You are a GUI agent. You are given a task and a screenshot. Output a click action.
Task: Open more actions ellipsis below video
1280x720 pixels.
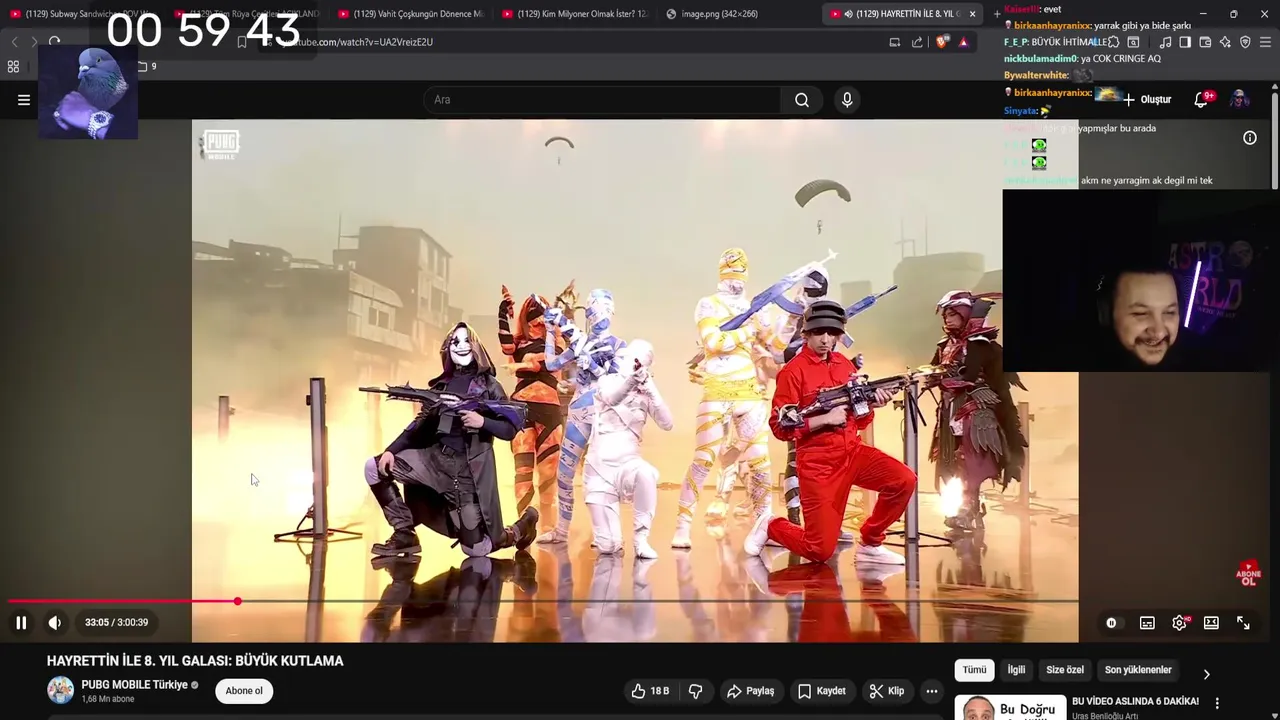tap(932, 691)
